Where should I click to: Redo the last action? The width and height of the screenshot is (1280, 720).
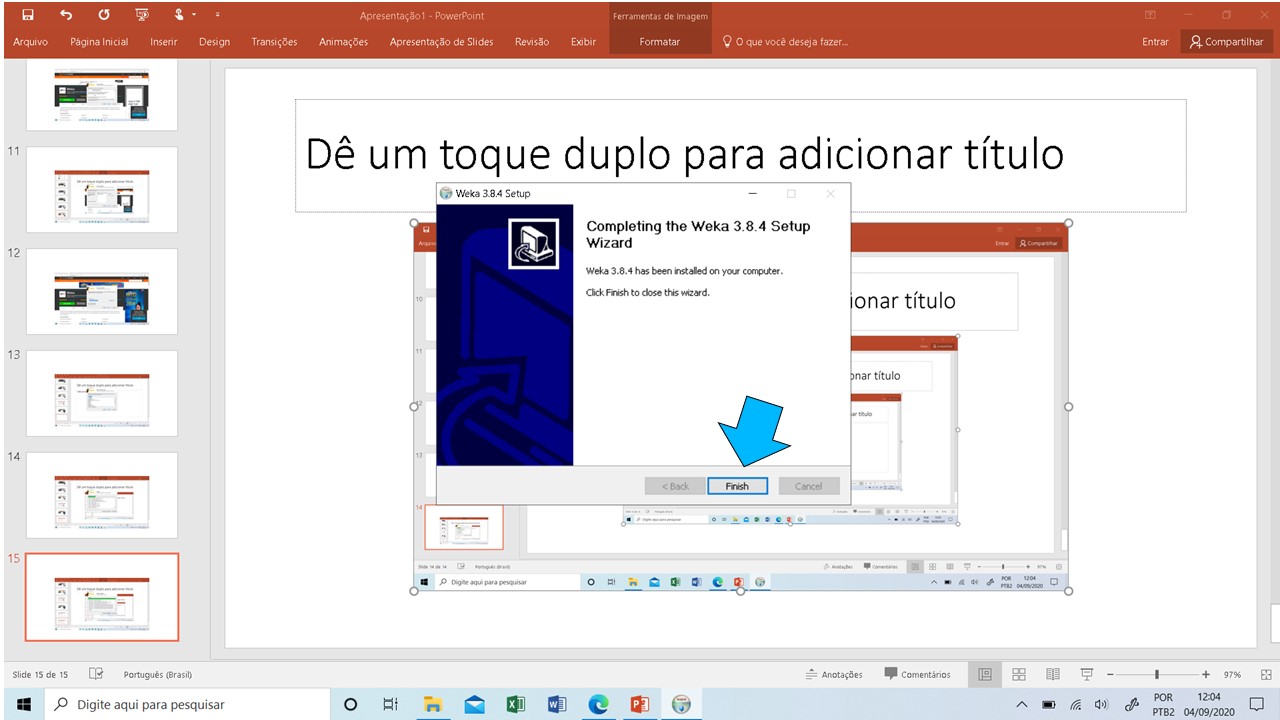tap(104, 15)
